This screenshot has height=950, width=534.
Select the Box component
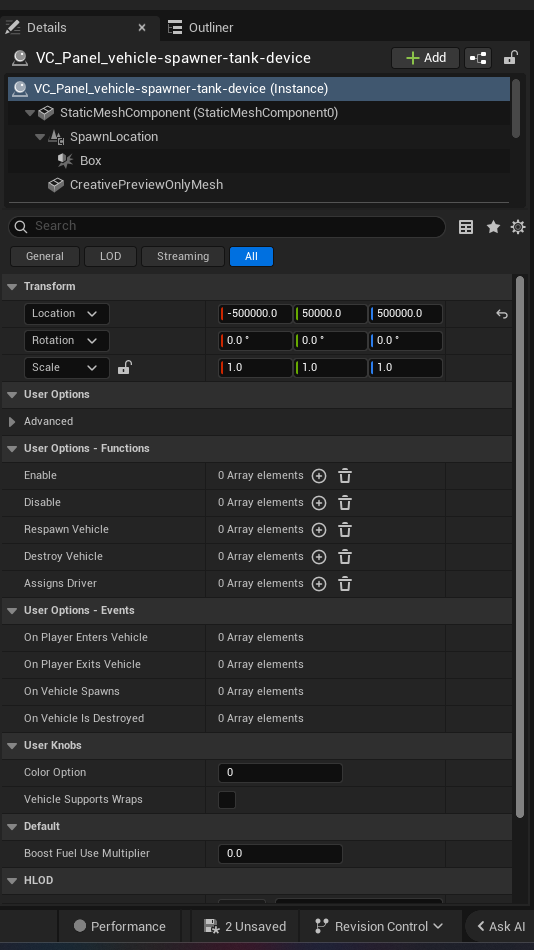pos(90,161)
